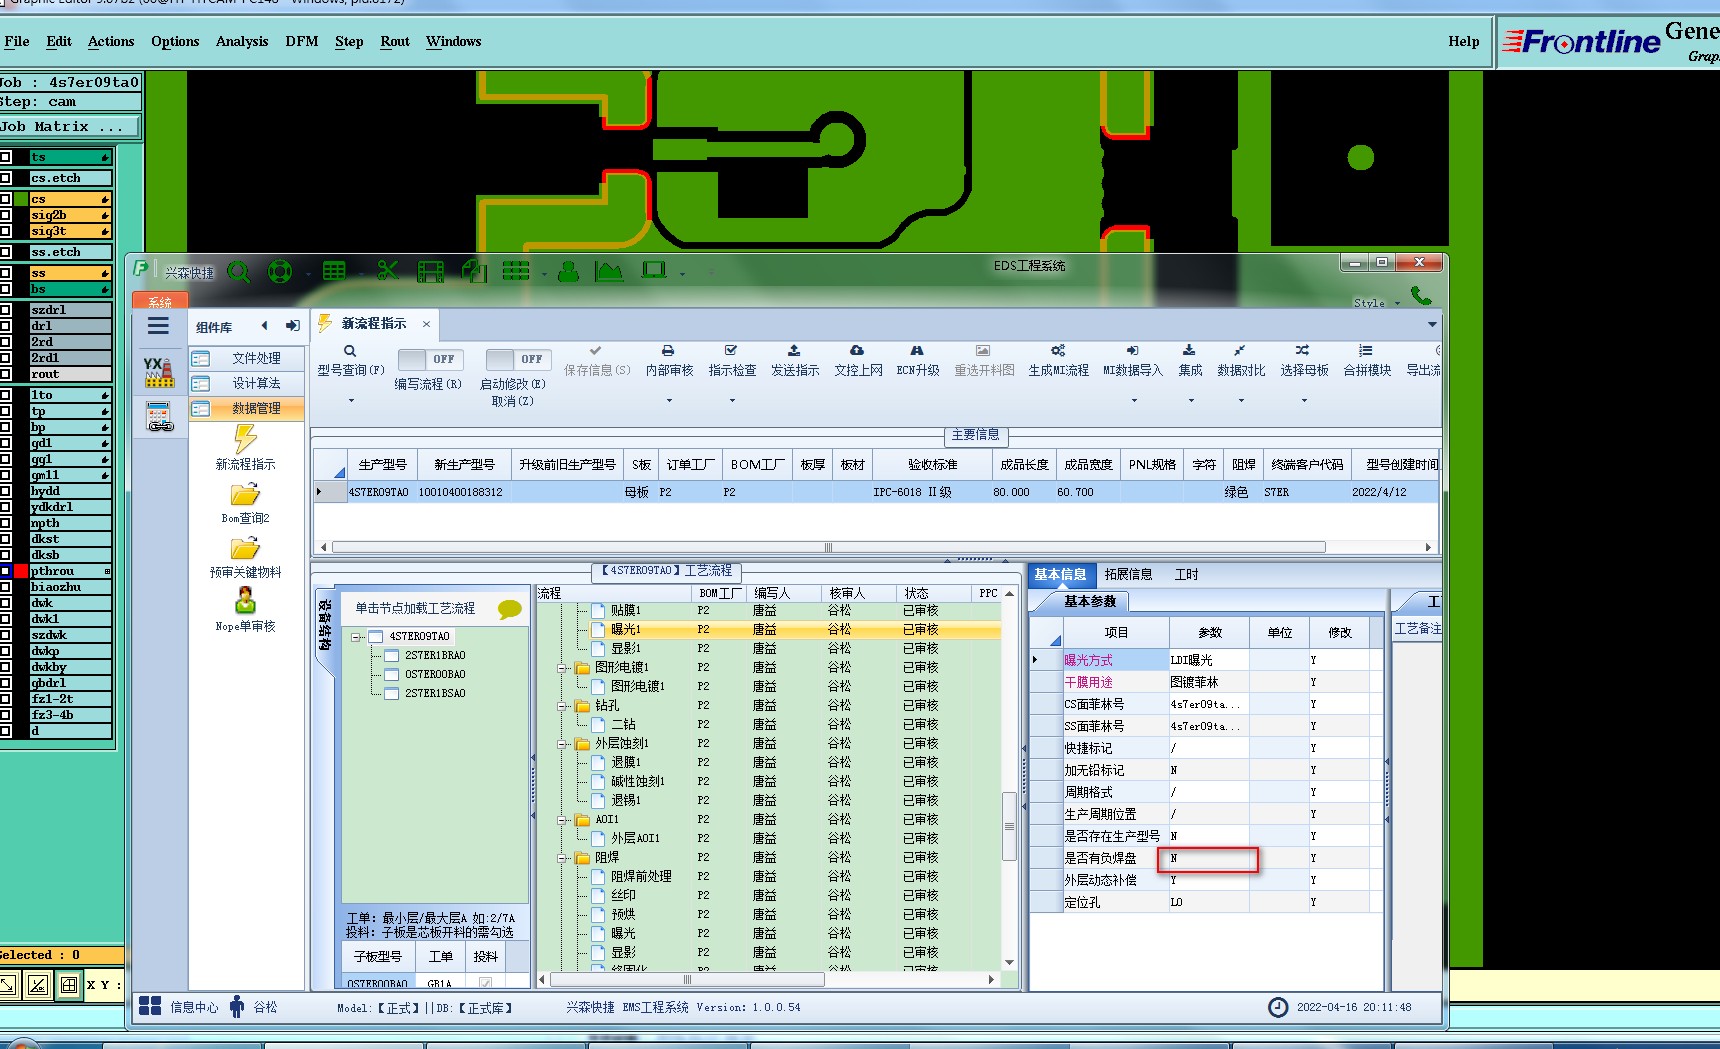Screen dimensions: 1720x1049
Task: Check the box for layer cs.etch
Action: 5,178
